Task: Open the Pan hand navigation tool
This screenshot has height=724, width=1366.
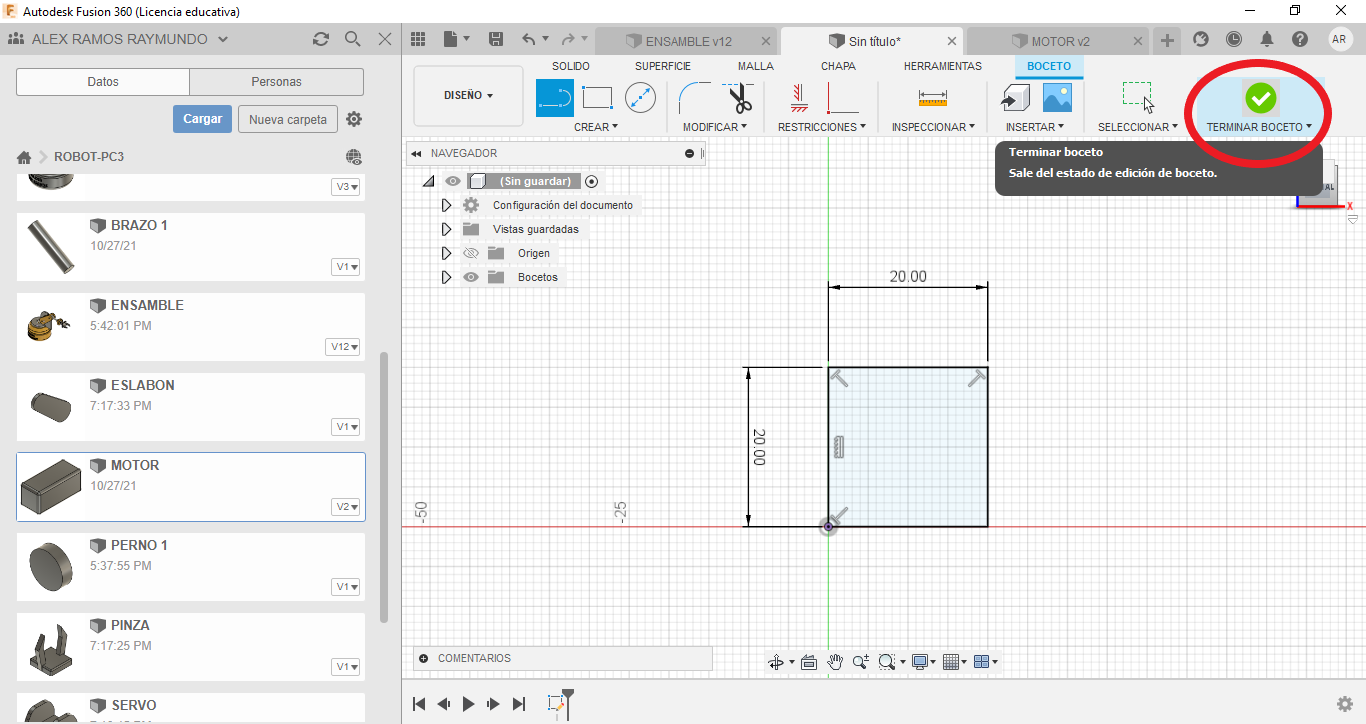Action: [835, 662]
